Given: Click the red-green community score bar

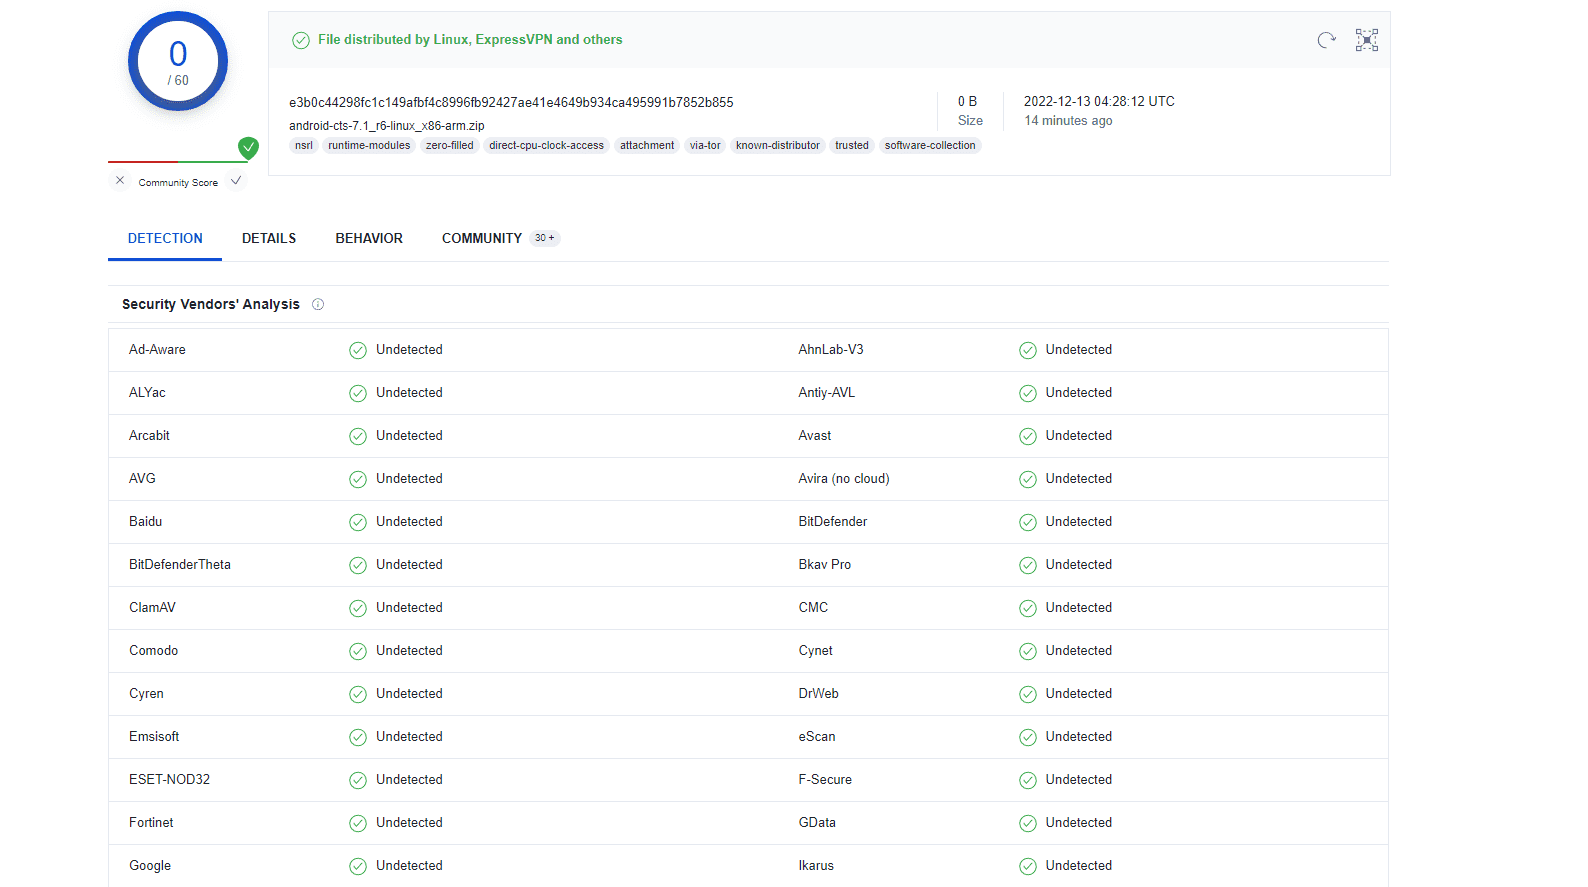Looking at the screenshot, I should click(172, 161).
